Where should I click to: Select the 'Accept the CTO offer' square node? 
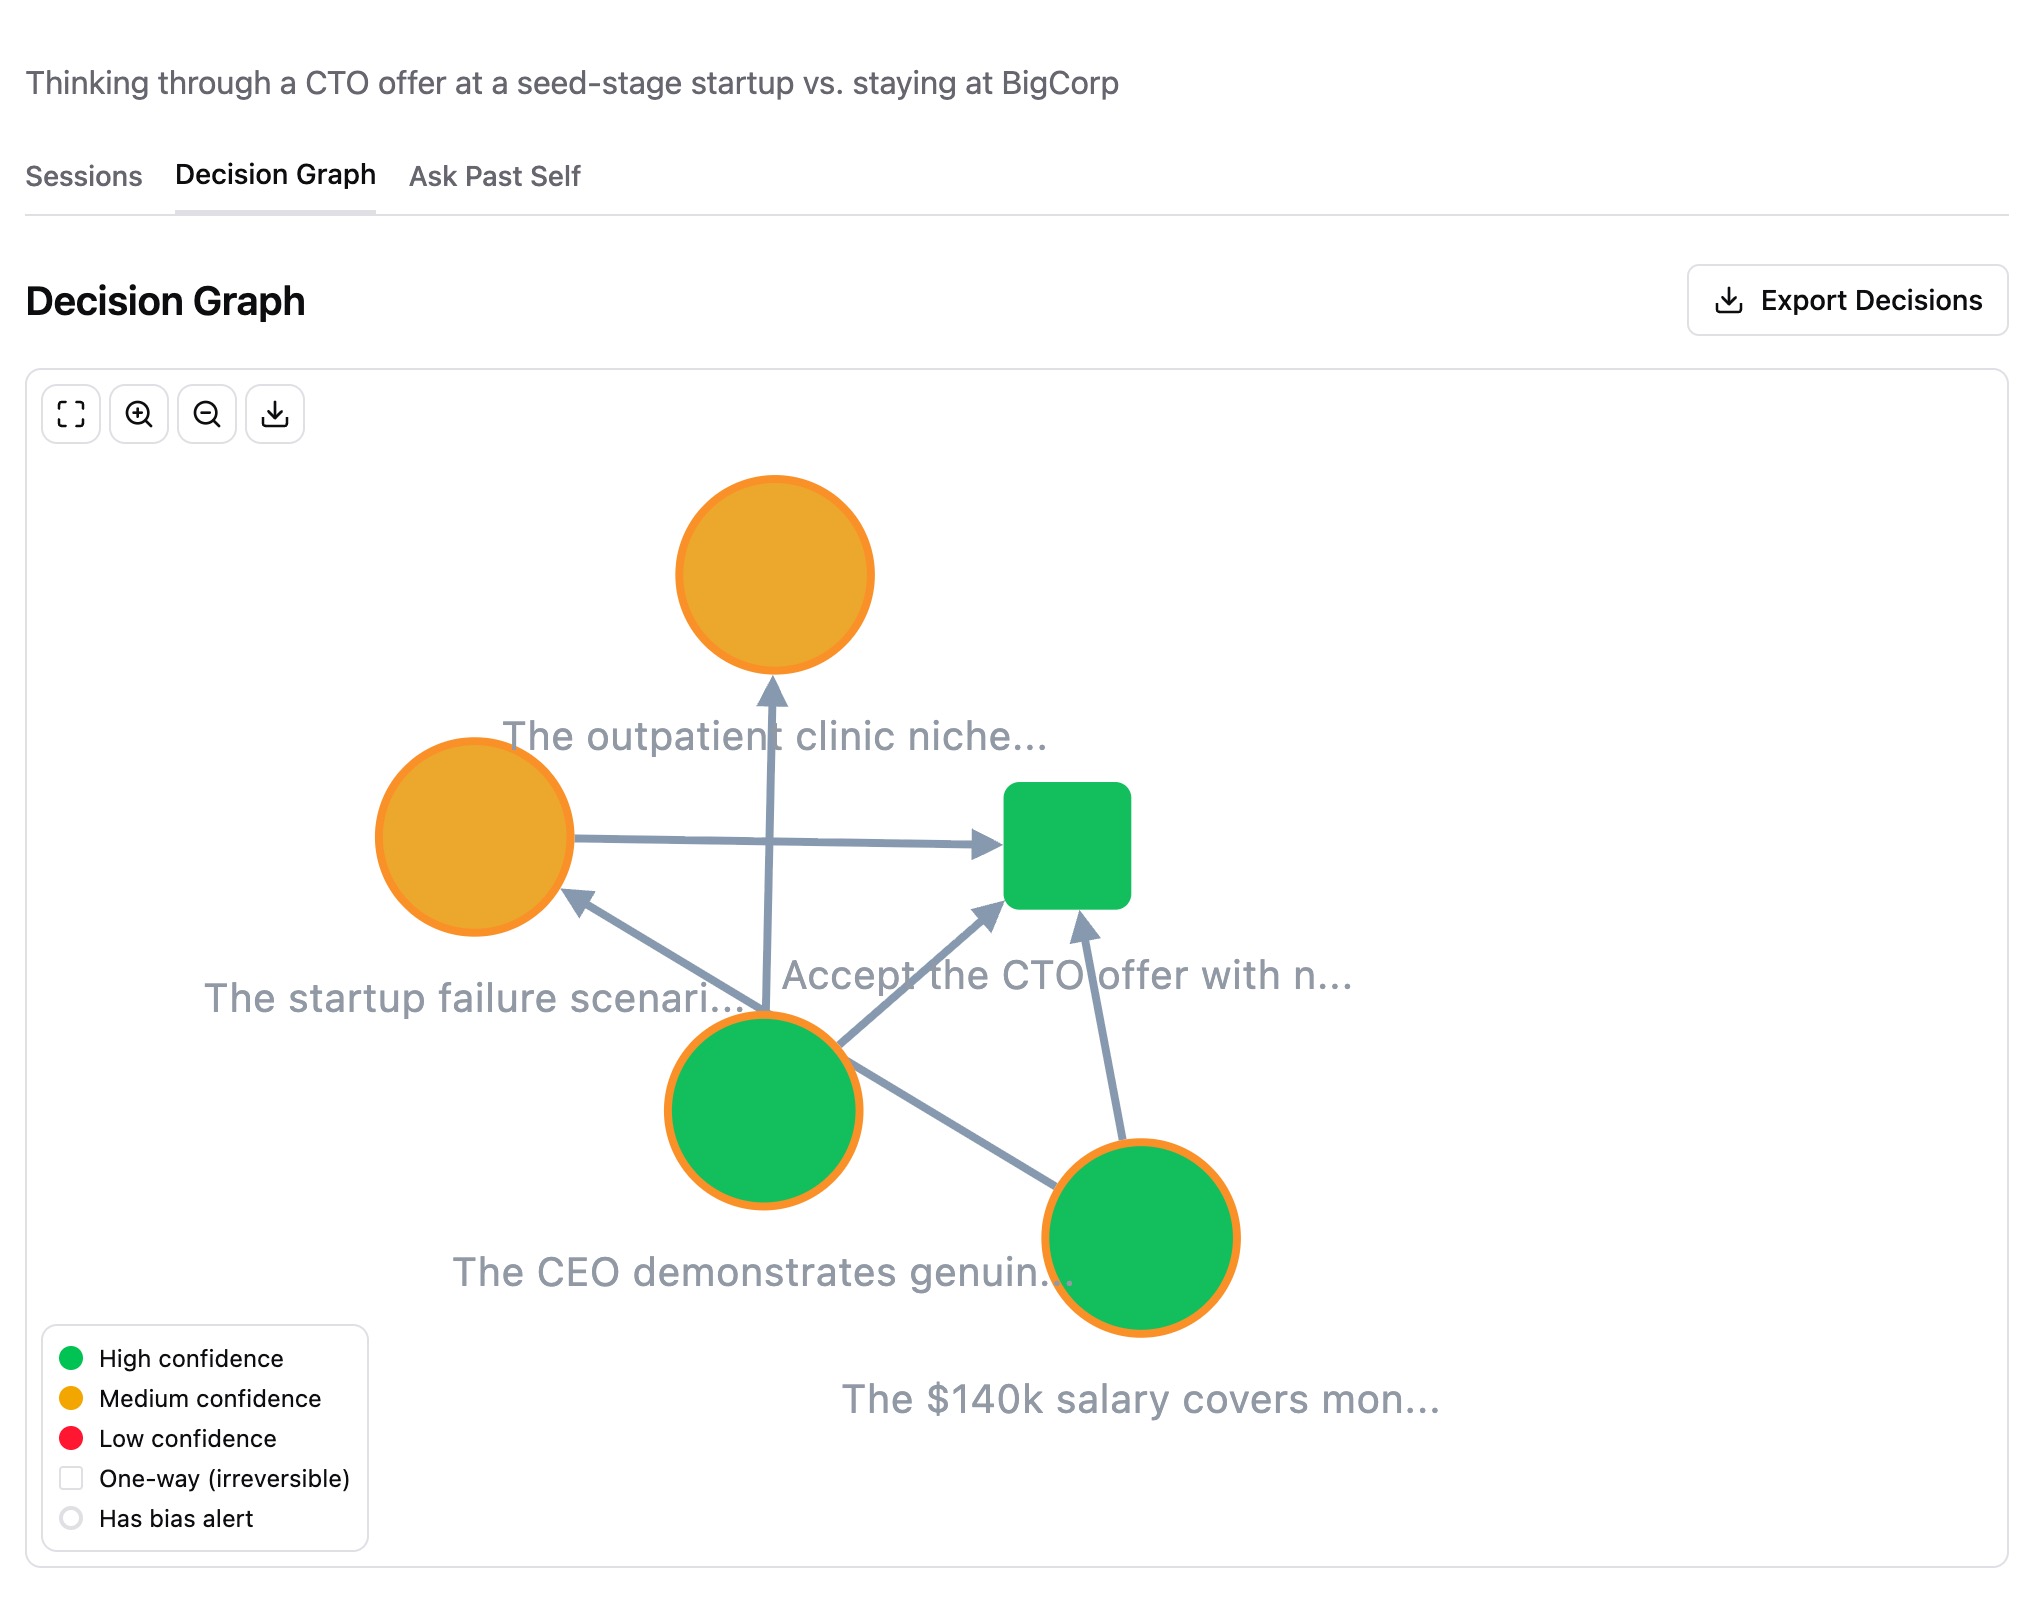(1068, 846)
